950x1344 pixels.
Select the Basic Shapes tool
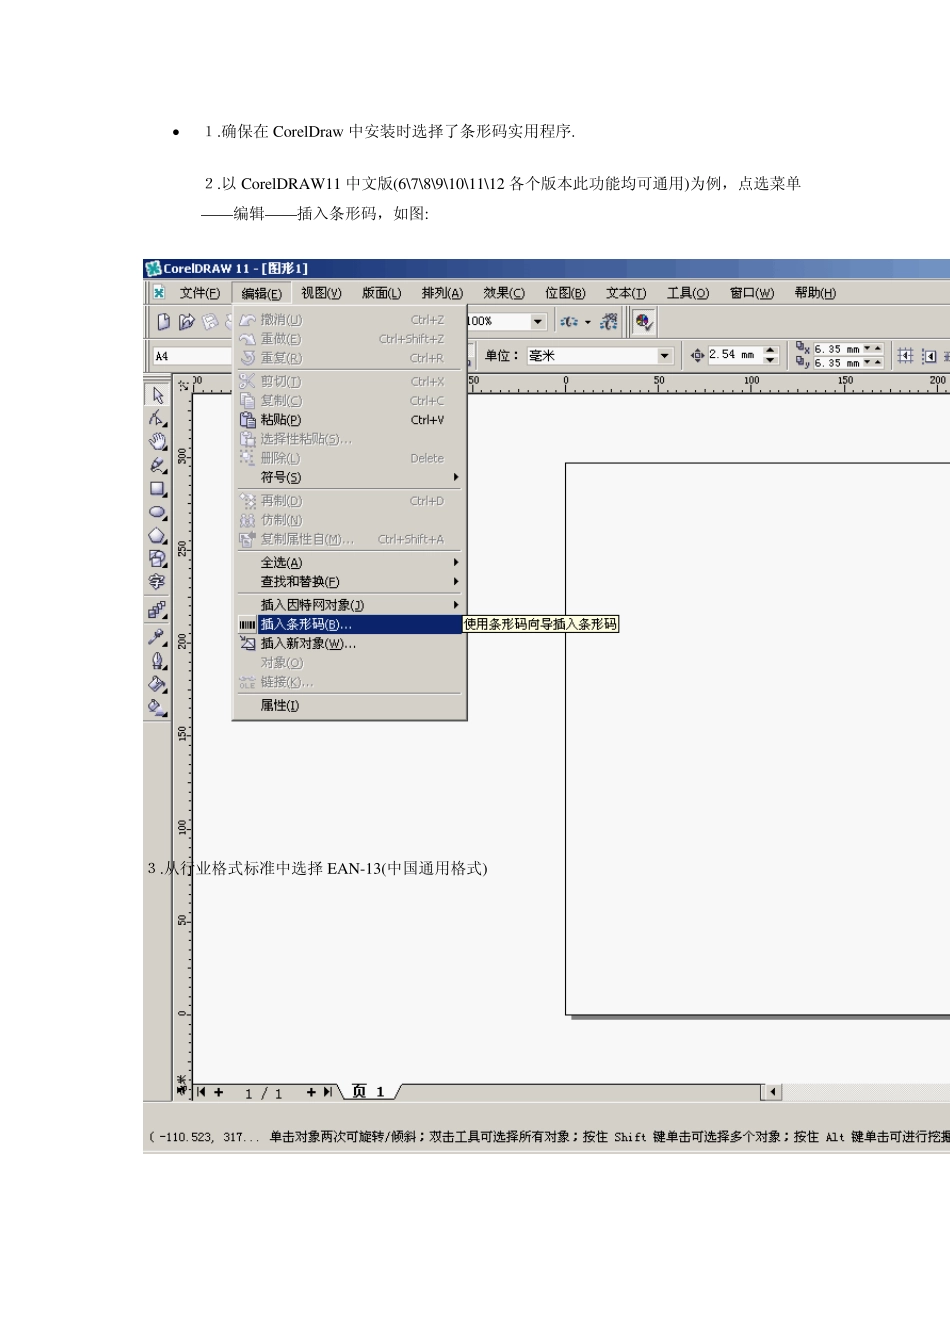158,558
